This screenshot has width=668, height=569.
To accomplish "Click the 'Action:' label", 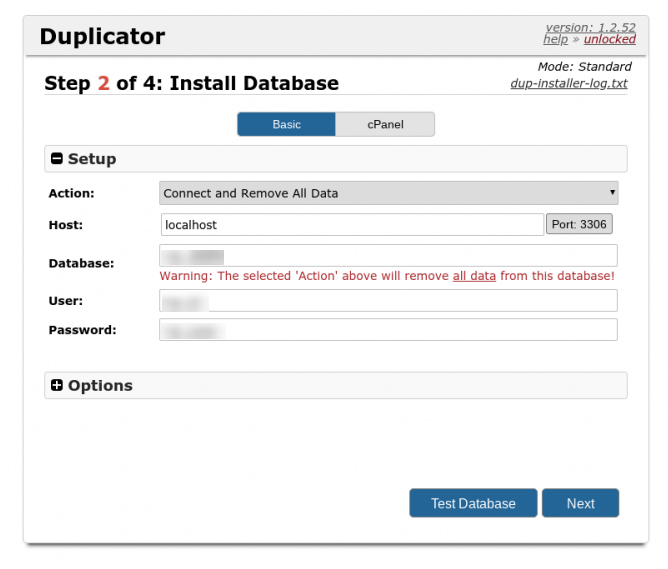I will click(72, 193).
